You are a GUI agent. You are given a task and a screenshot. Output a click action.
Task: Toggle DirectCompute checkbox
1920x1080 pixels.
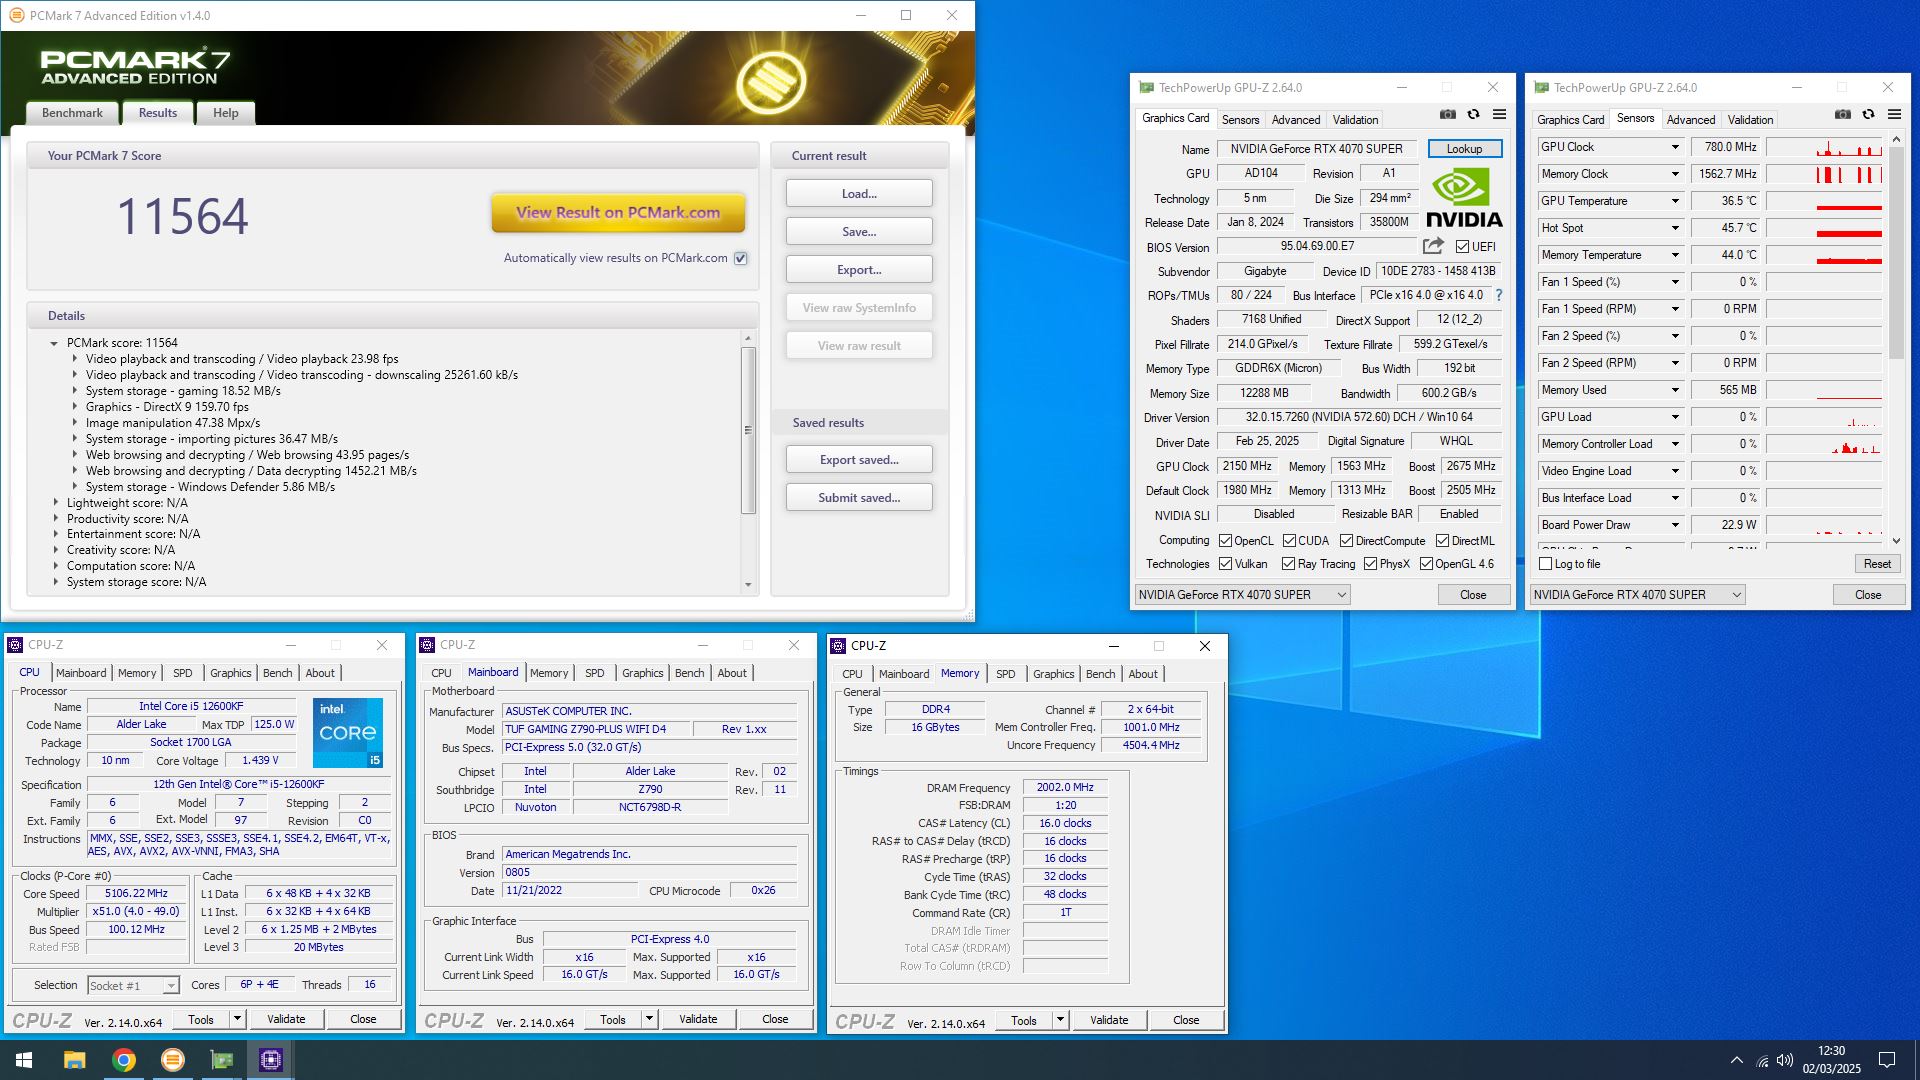[1346, 541]
